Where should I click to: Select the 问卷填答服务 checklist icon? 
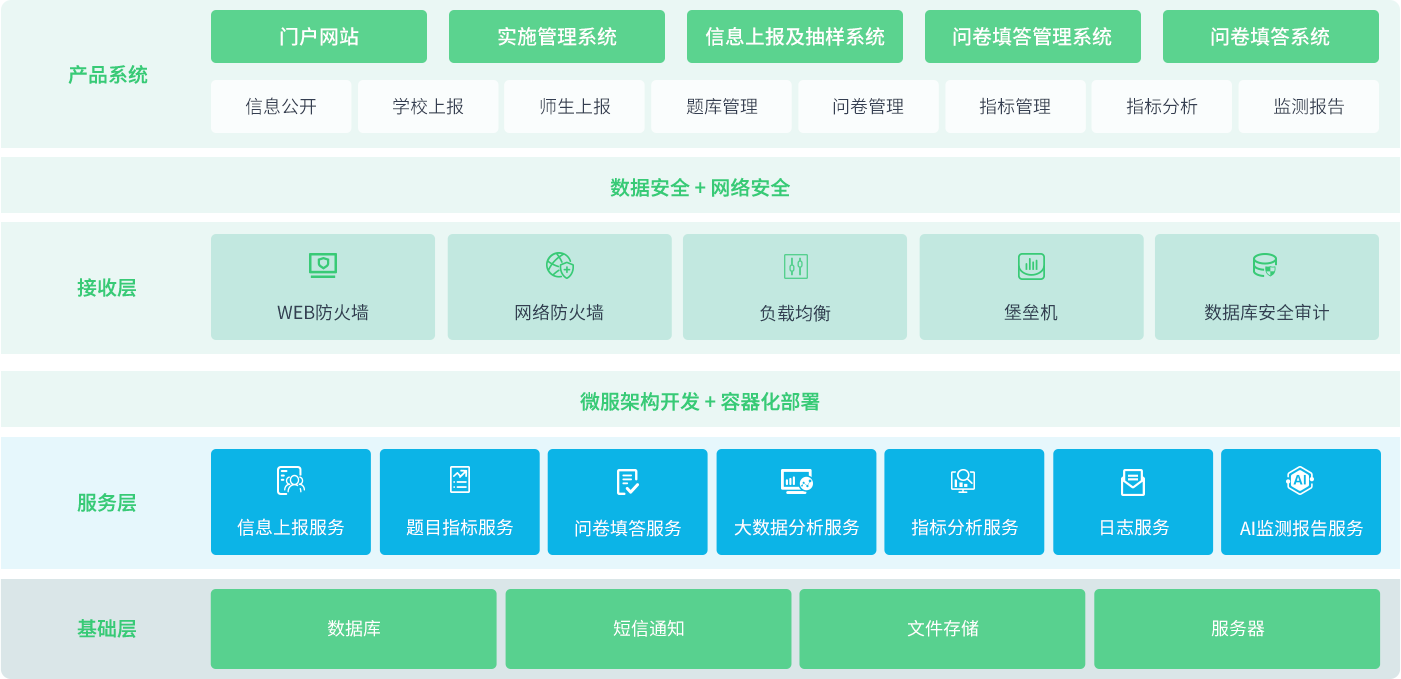click(628, 482)
